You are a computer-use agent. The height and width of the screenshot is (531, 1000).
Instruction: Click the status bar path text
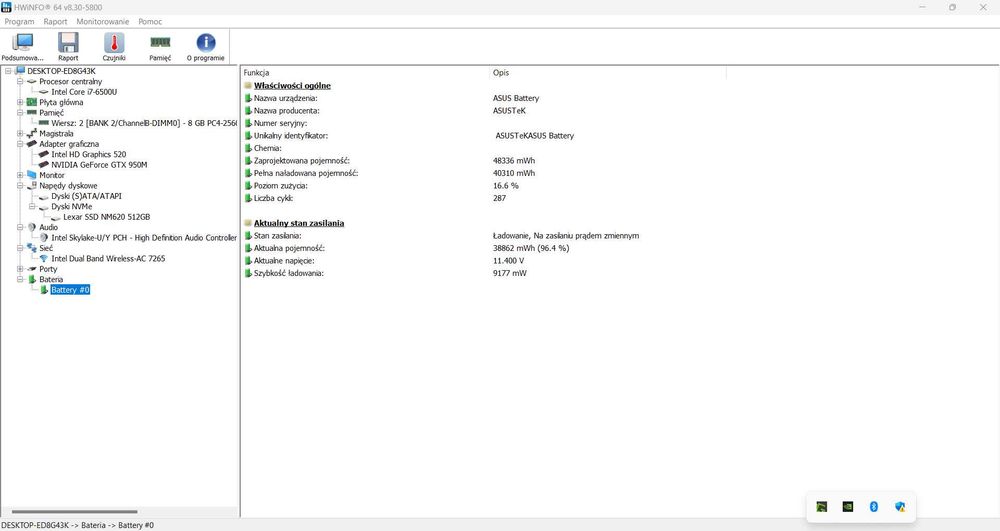[x=77, y=525]
